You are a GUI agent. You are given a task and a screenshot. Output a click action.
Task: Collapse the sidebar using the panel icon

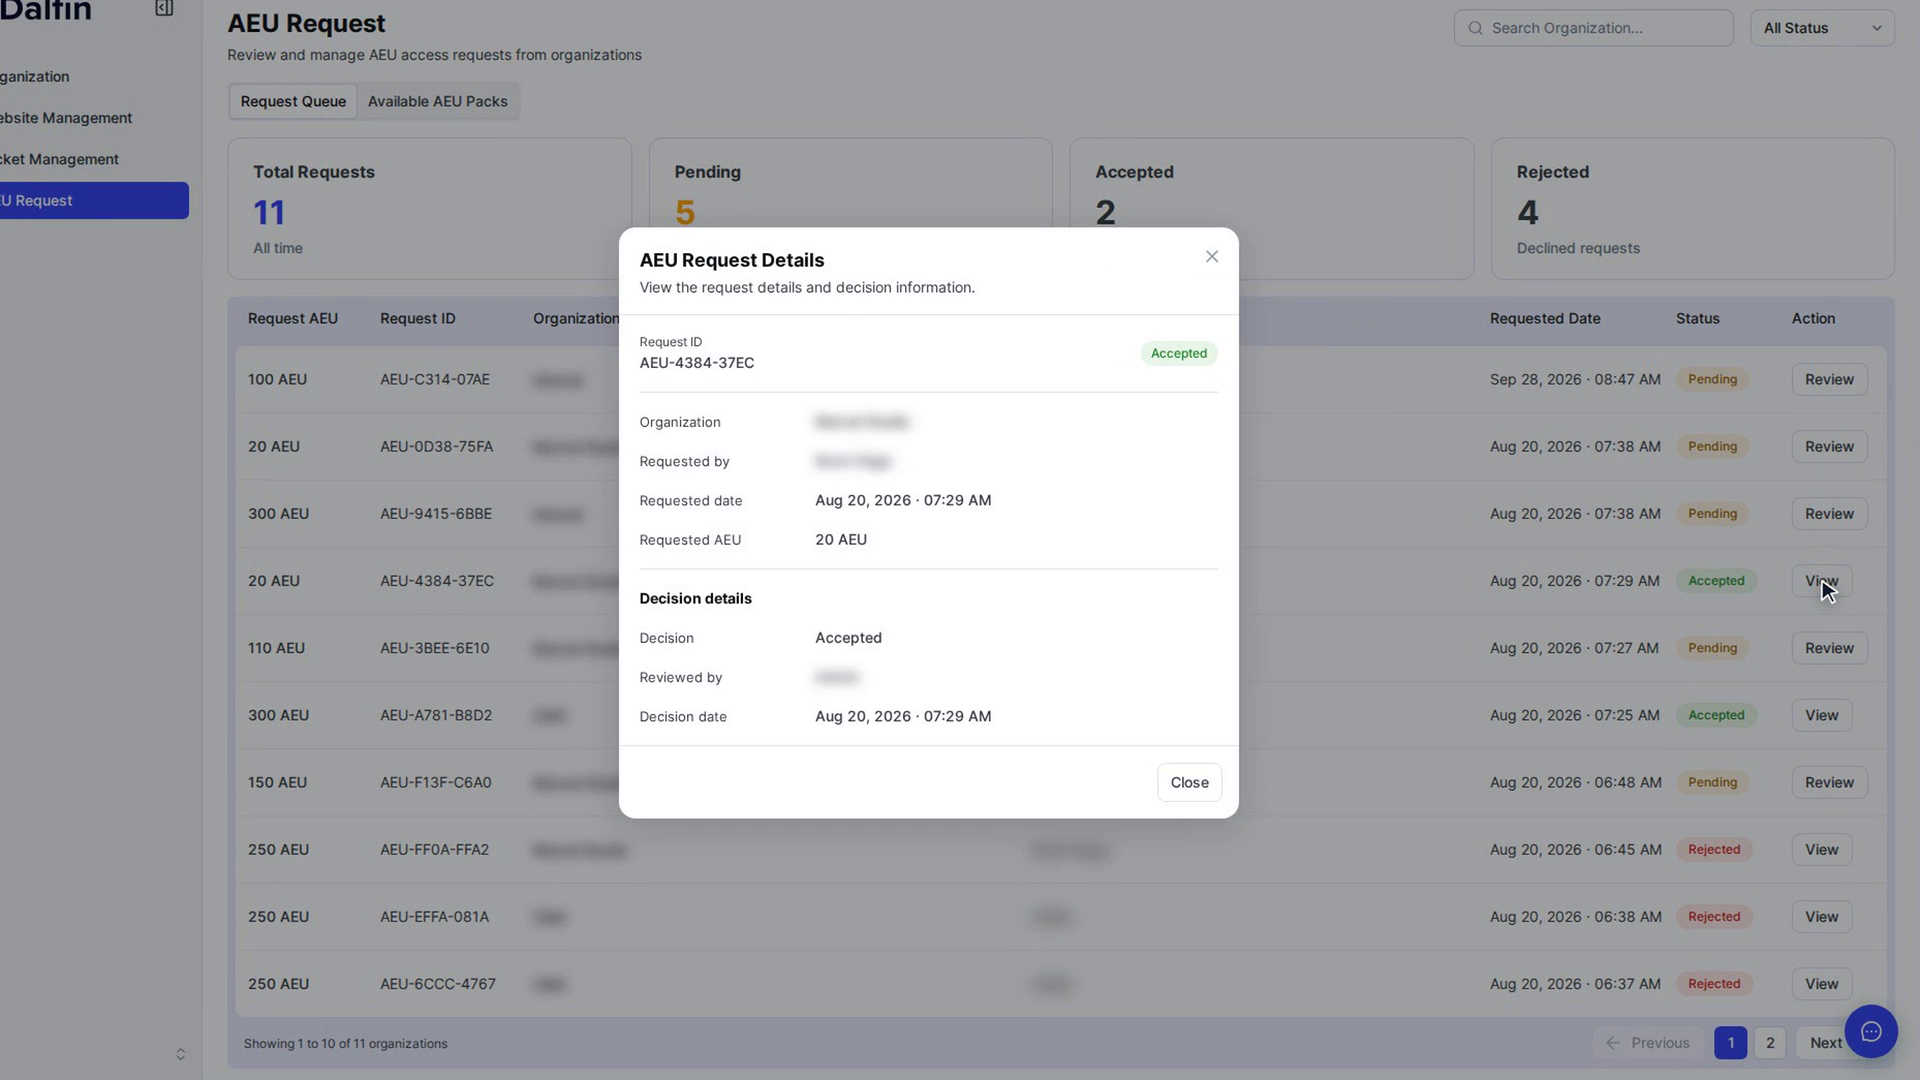(164, 9)
